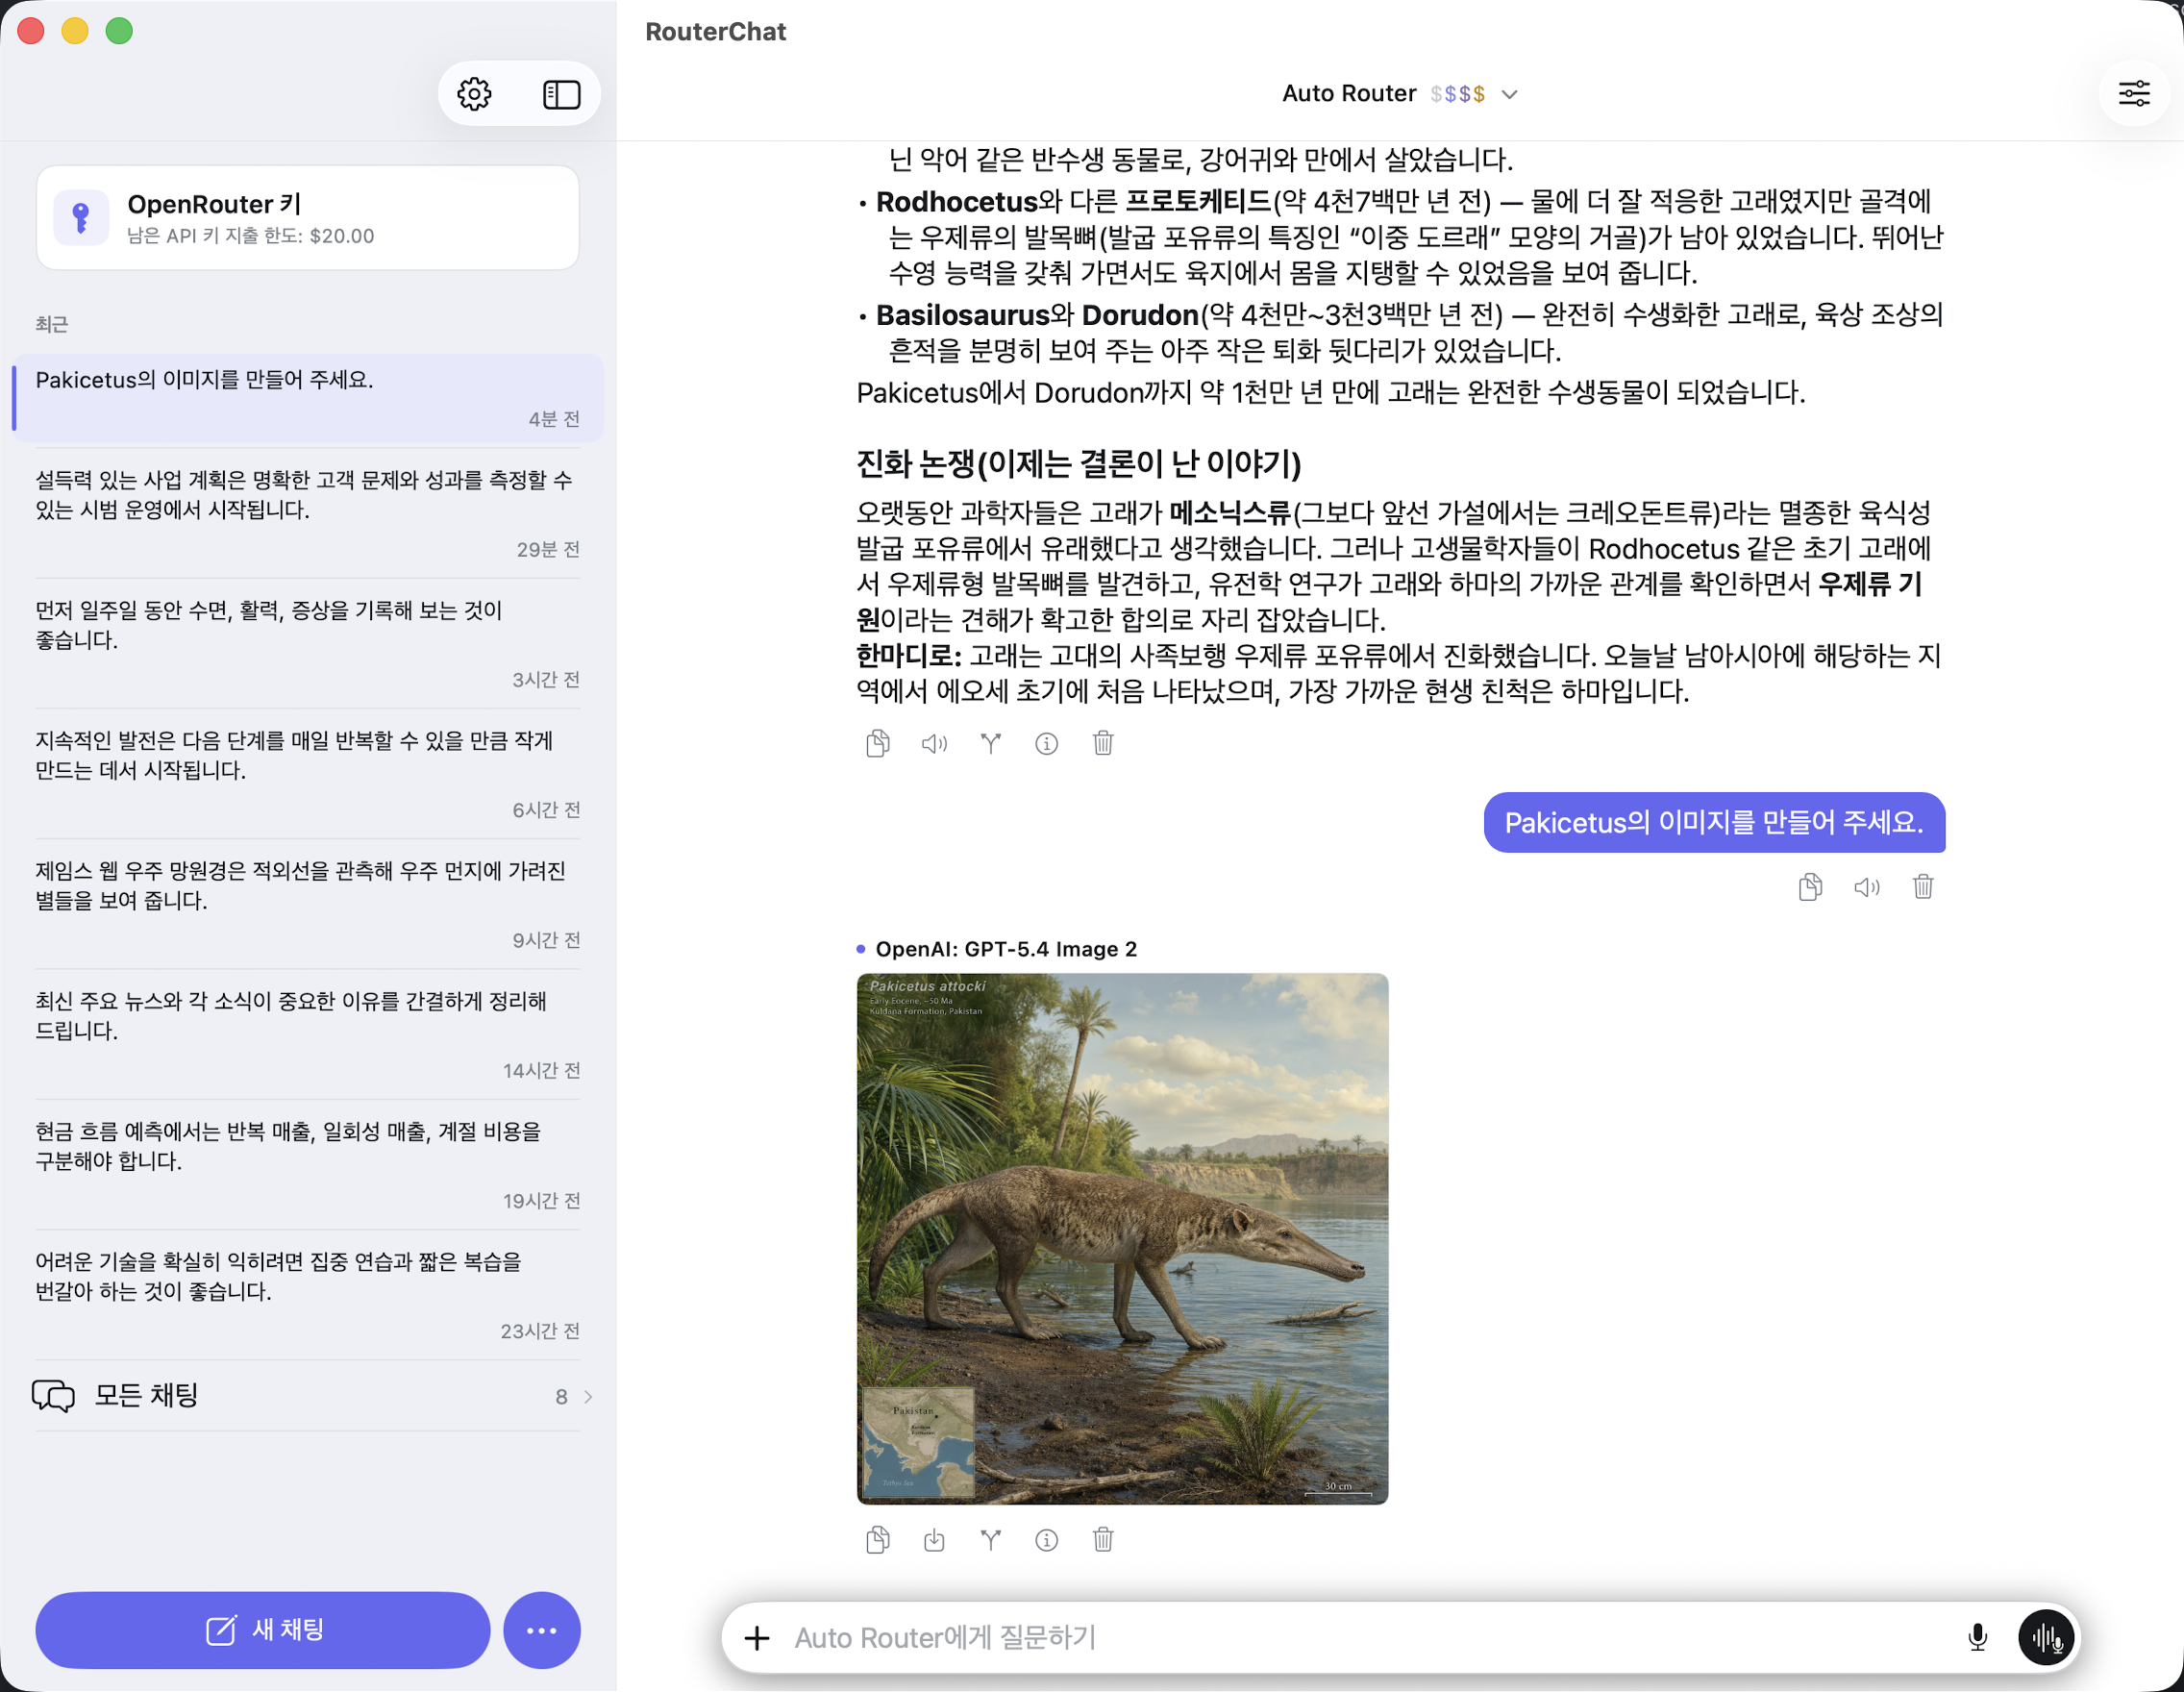Start voice mode waveform button

(x=2046, y=1637)
